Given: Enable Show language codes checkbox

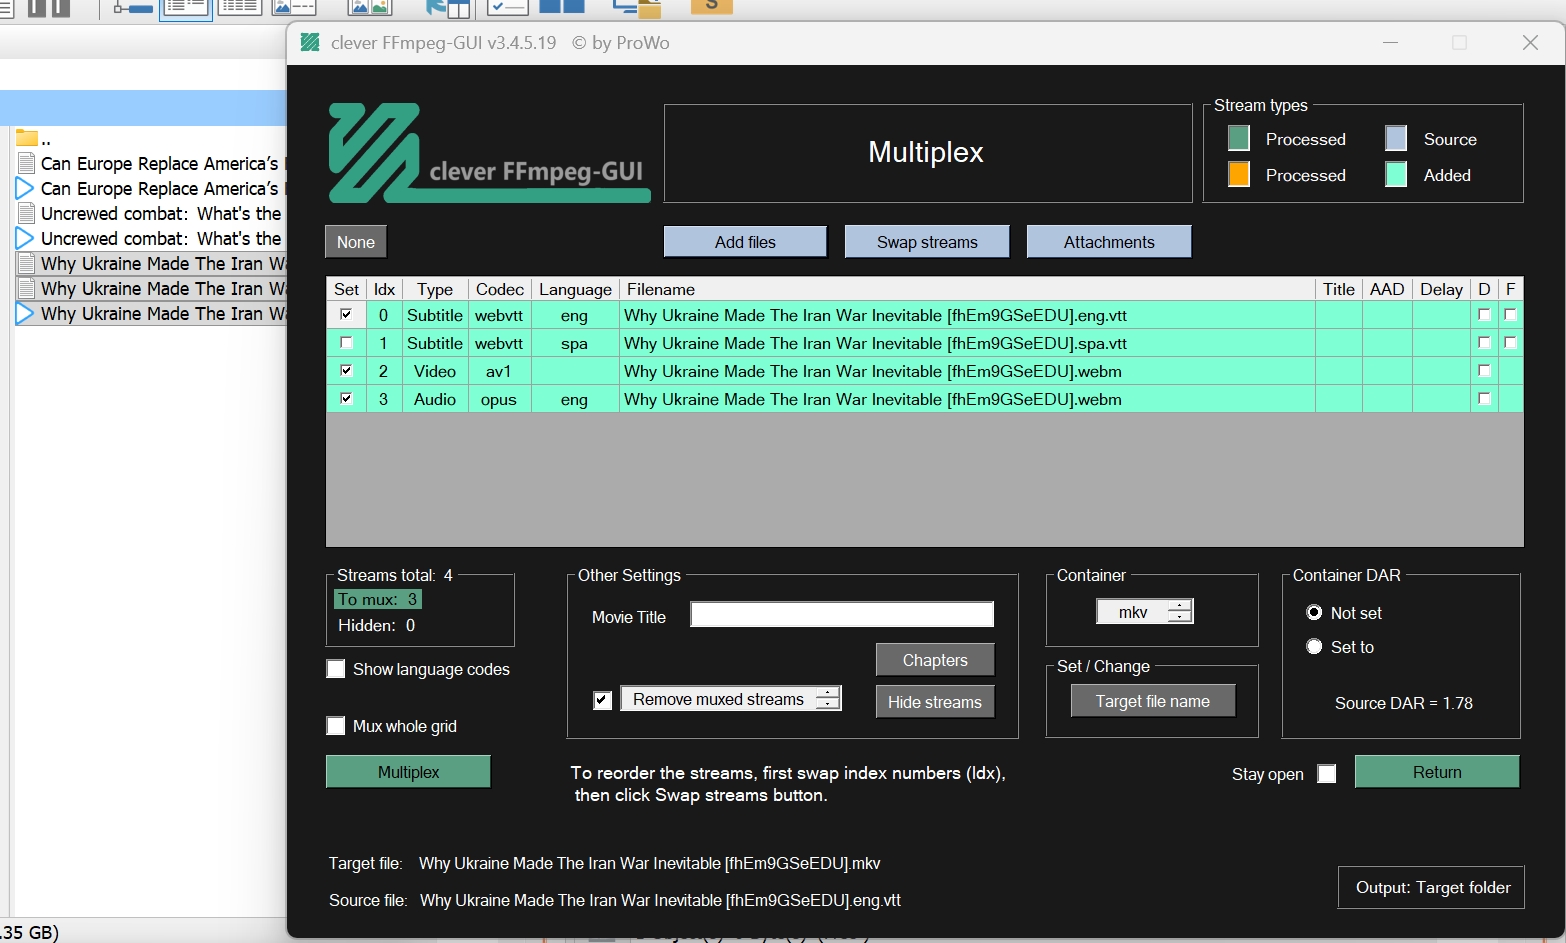Looking at the screenshot, I should (336, 669).
